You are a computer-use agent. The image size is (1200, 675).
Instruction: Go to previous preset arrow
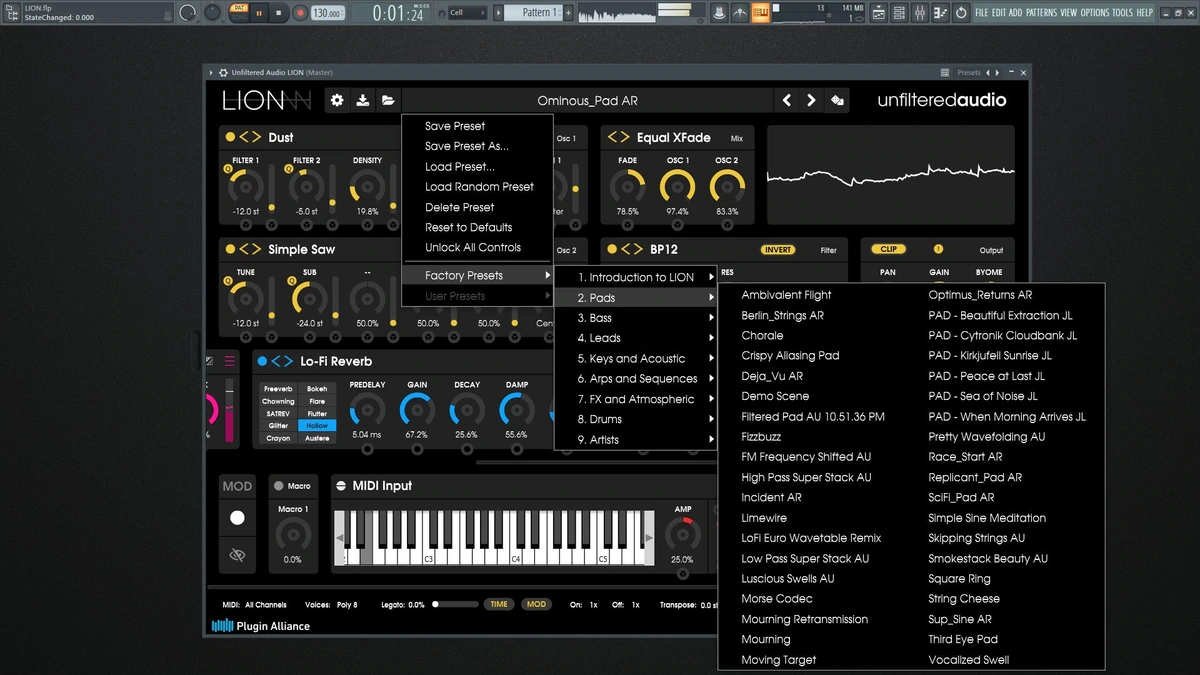click(x=787, y=100)
